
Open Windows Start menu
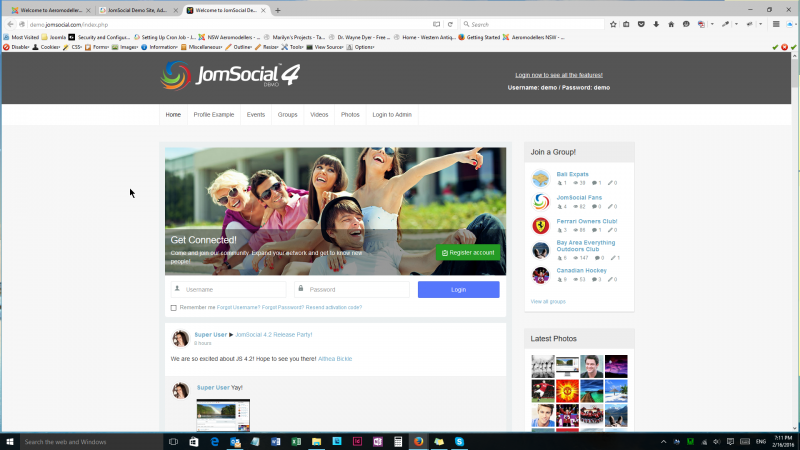(x=10, y=442)
